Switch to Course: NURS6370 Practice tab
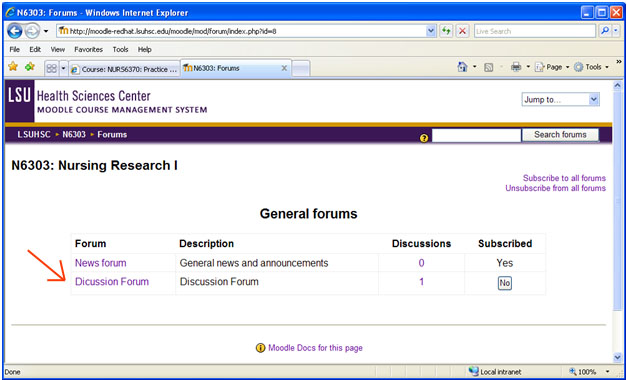 (x=124, y=69)
